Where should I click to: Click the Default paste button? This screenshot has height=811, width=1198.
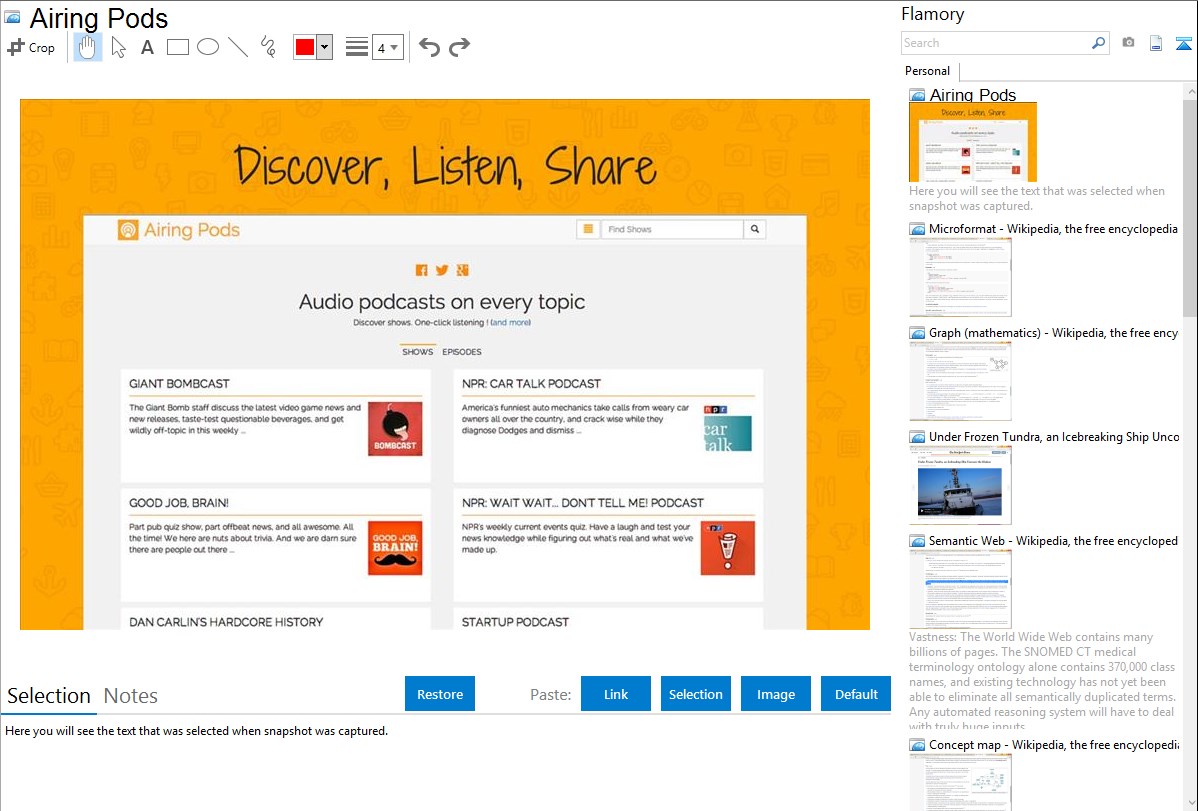856,694
